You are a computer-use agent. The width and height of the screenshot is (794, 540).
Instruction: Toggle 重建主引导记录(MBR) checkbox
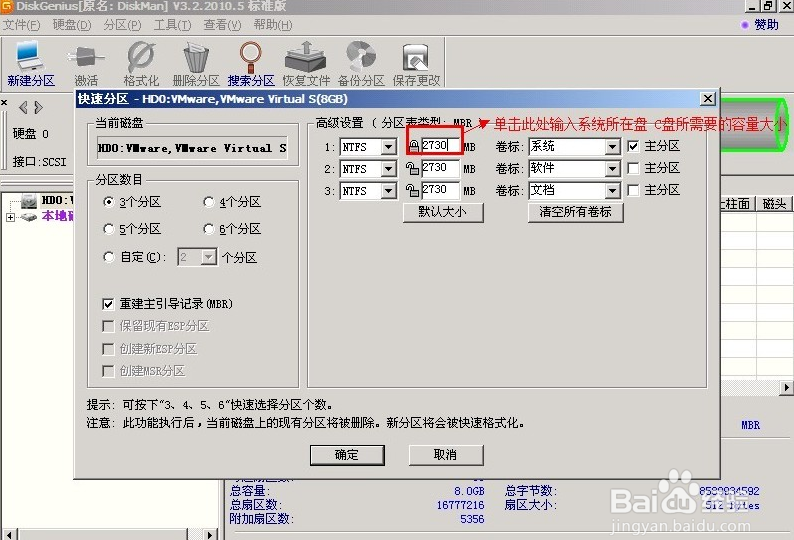click(108, 303)
